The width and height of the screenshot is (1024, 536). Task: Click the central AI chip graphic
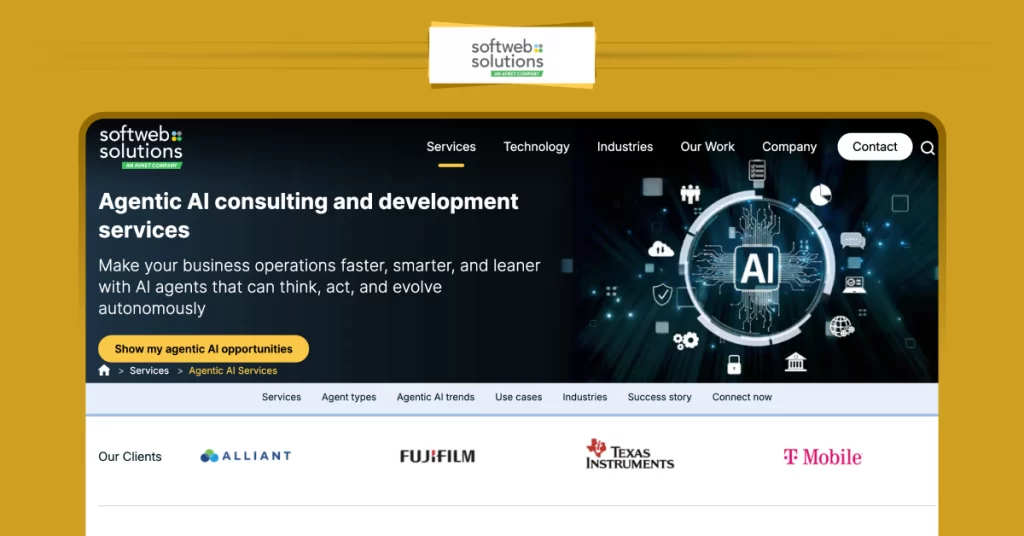pyautogui.click(x=758, y=268)
